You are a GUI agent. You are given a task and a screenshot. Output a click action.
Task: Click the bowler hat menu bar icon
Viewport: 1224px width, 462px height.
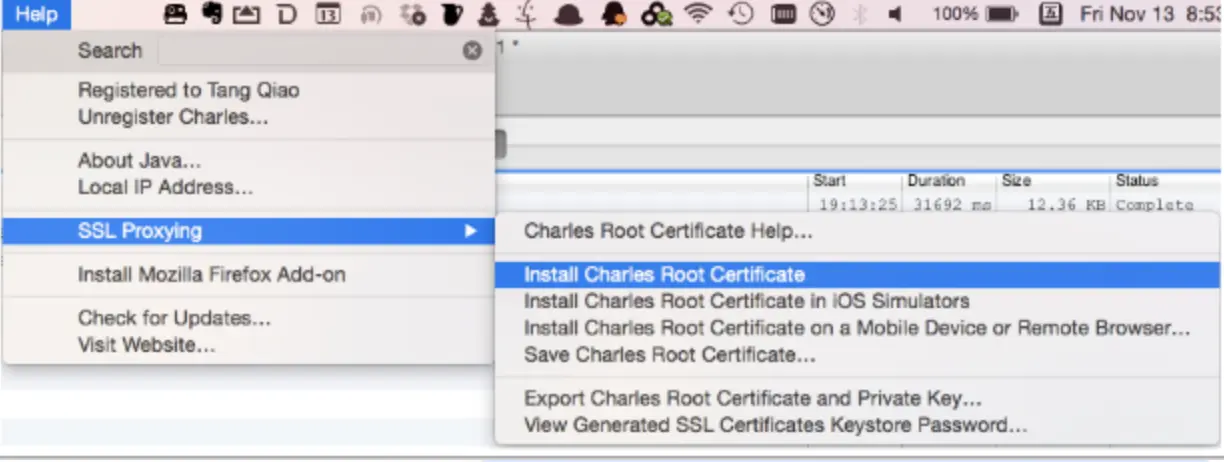pos(569,15)
